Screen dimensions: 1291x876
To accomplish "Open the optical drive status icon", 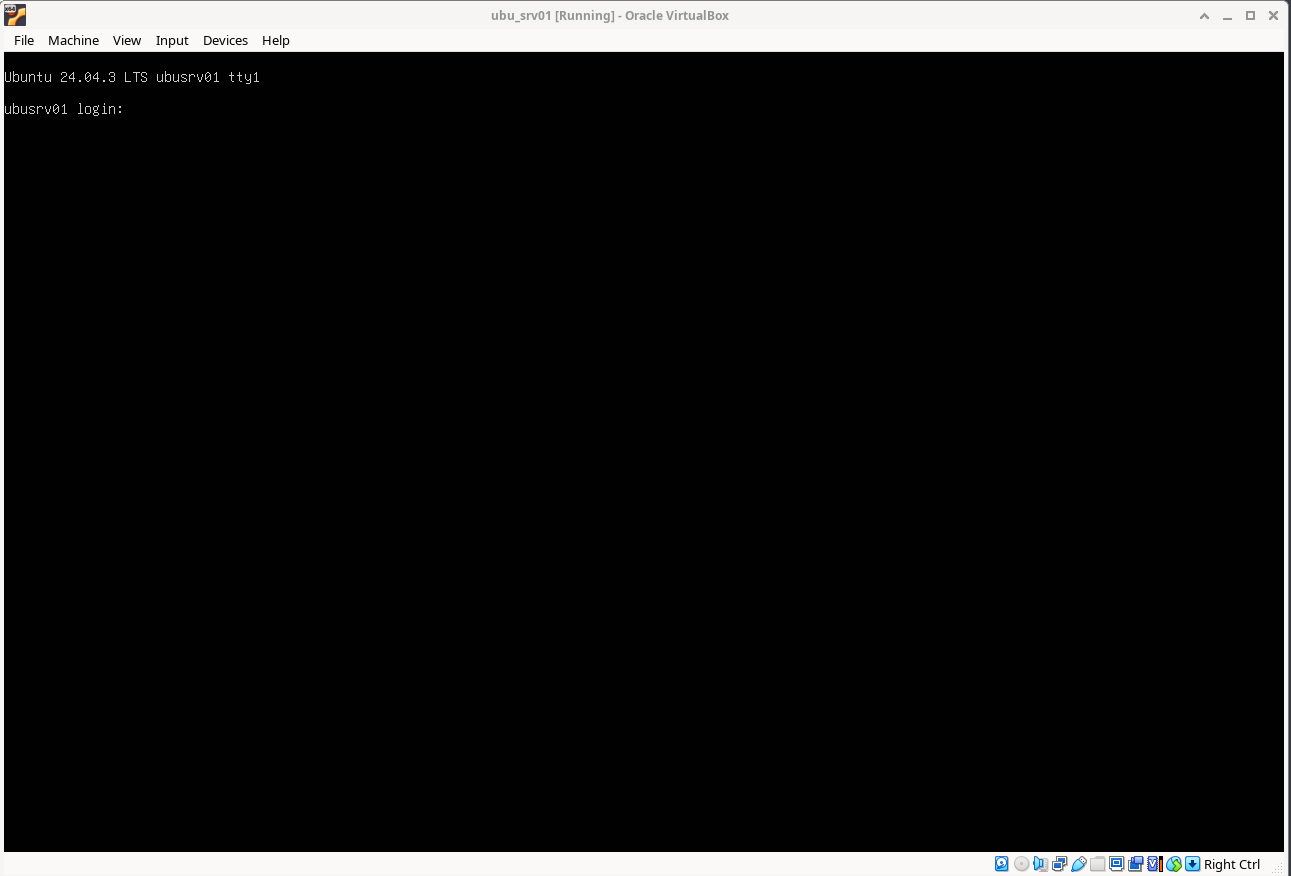I will pyautogui.click(x=1021, y=864).
